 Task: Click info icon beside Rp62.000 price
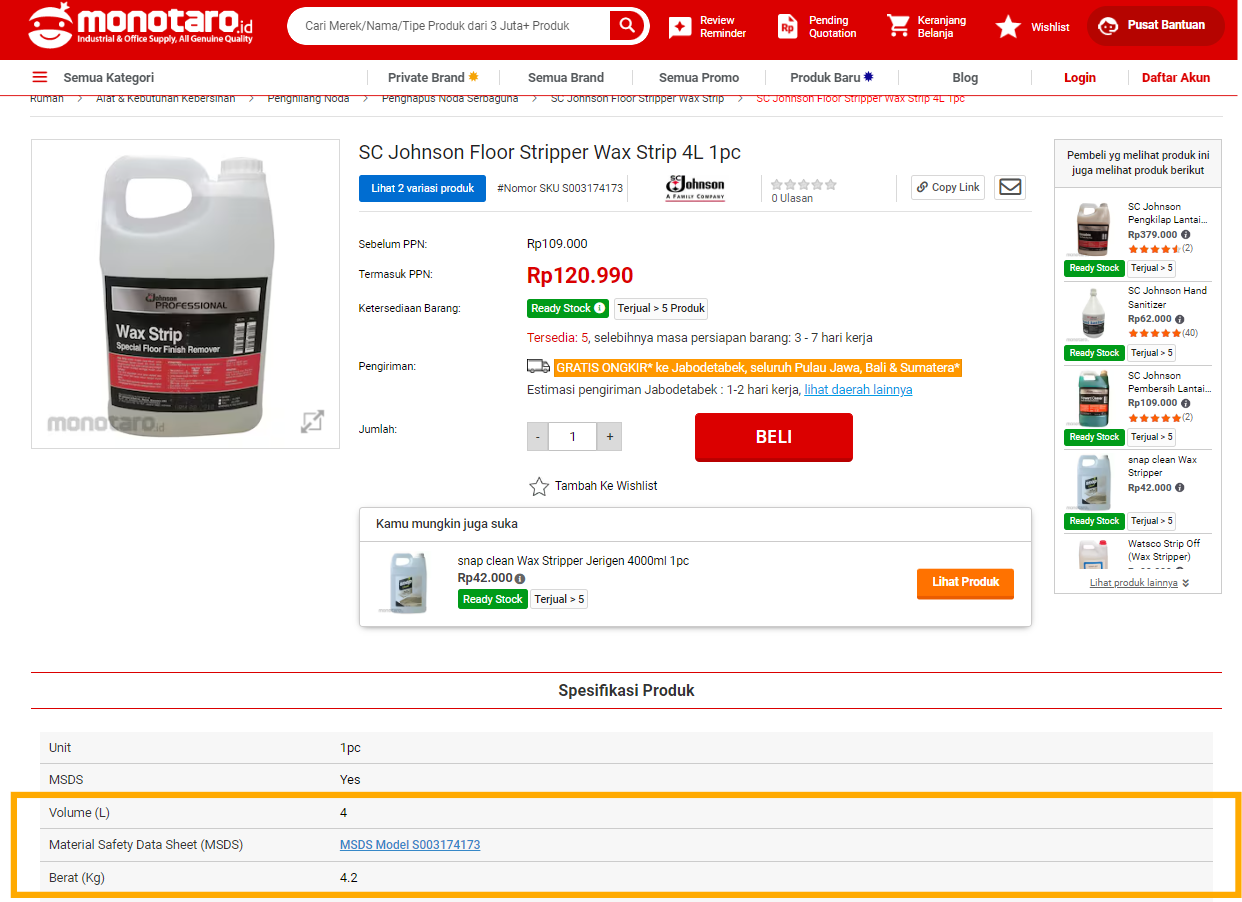click(1180, 319)
